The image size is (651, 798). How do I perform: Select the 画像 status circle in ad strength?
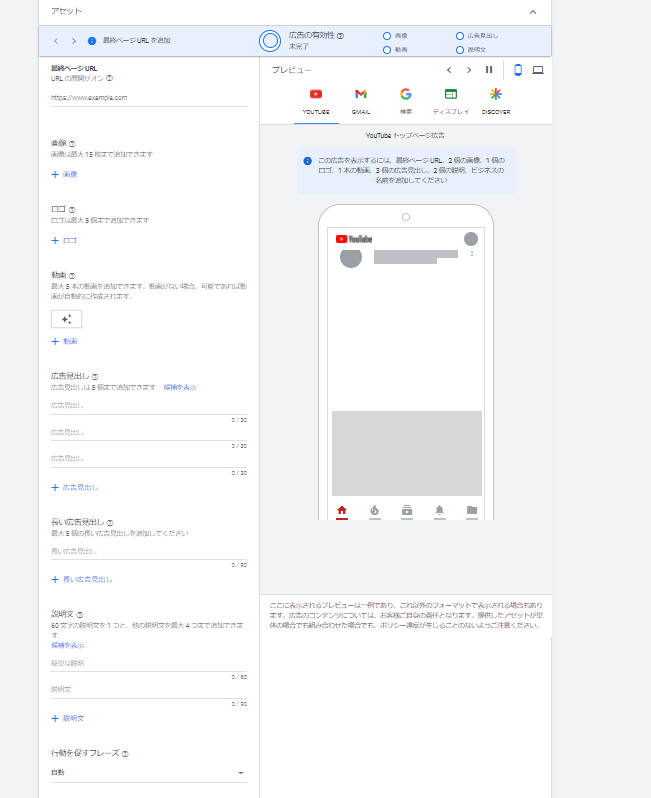click(x=387, y=36)
